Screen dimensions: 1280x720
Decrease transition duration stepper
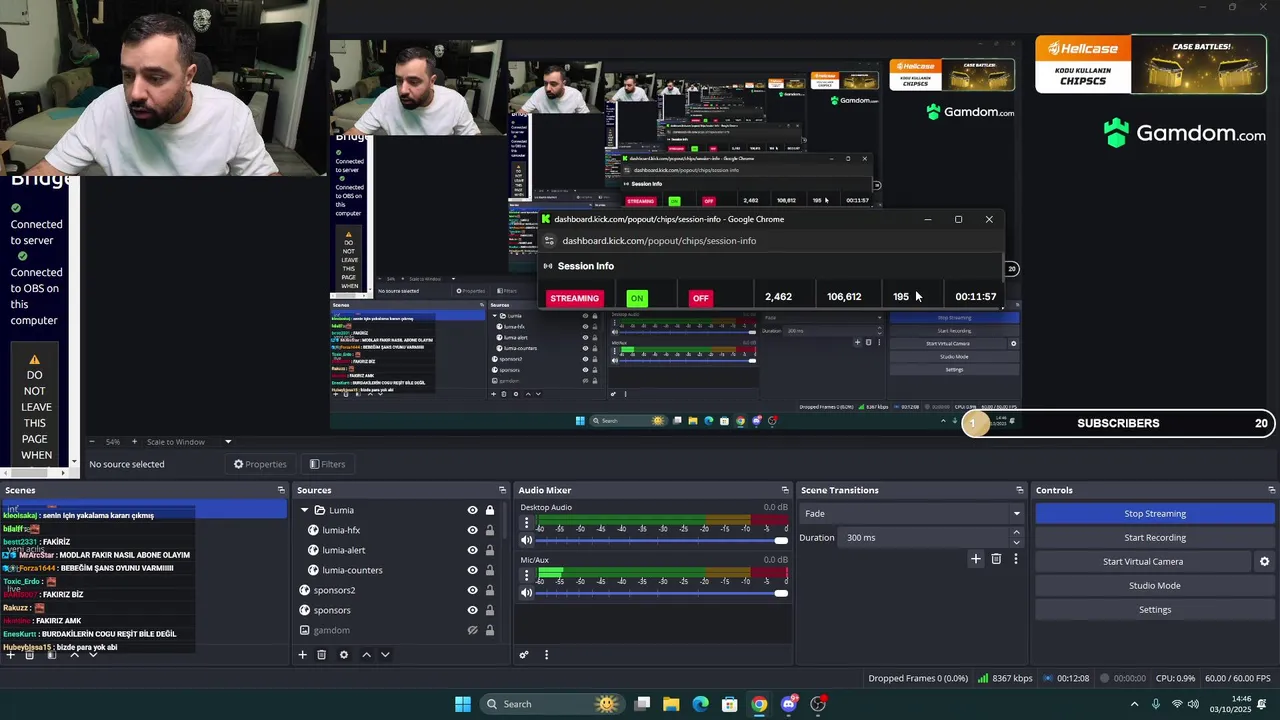click(1017, 542)
